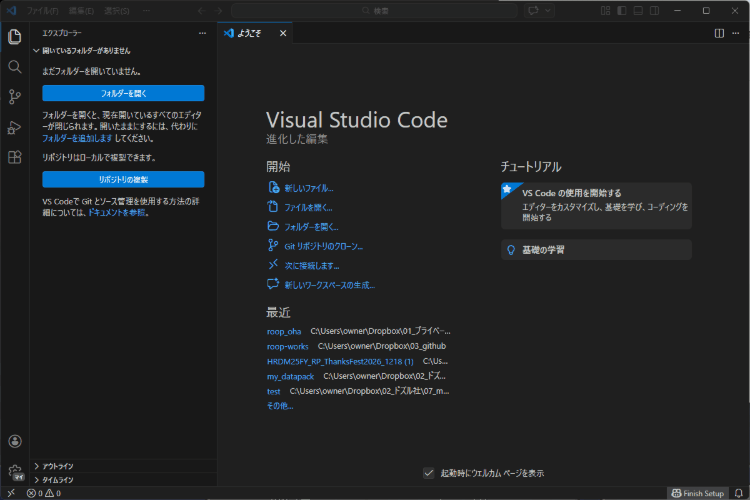Image resolution: width=750 pixels, height=500 pixels.
Task: Open recent folder roop_oha
Action: (284, 331)
